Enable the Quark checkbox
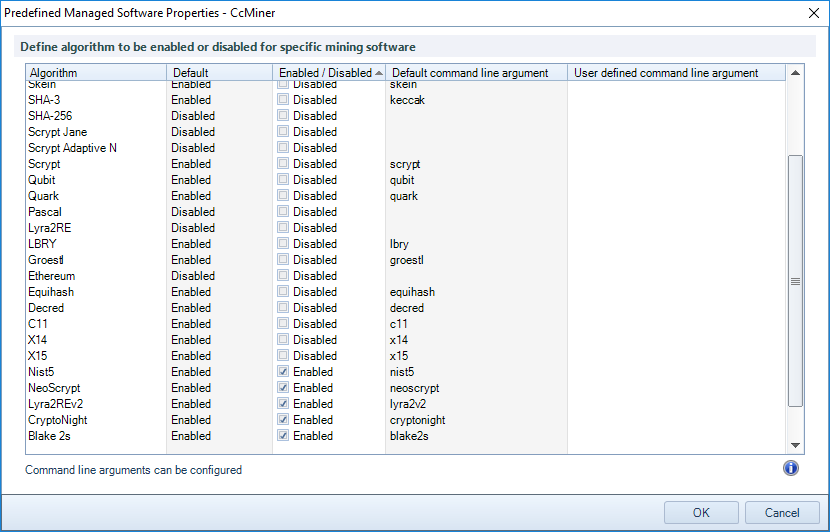Viewport: 836px width, 532px height. (x=283, y=195)
